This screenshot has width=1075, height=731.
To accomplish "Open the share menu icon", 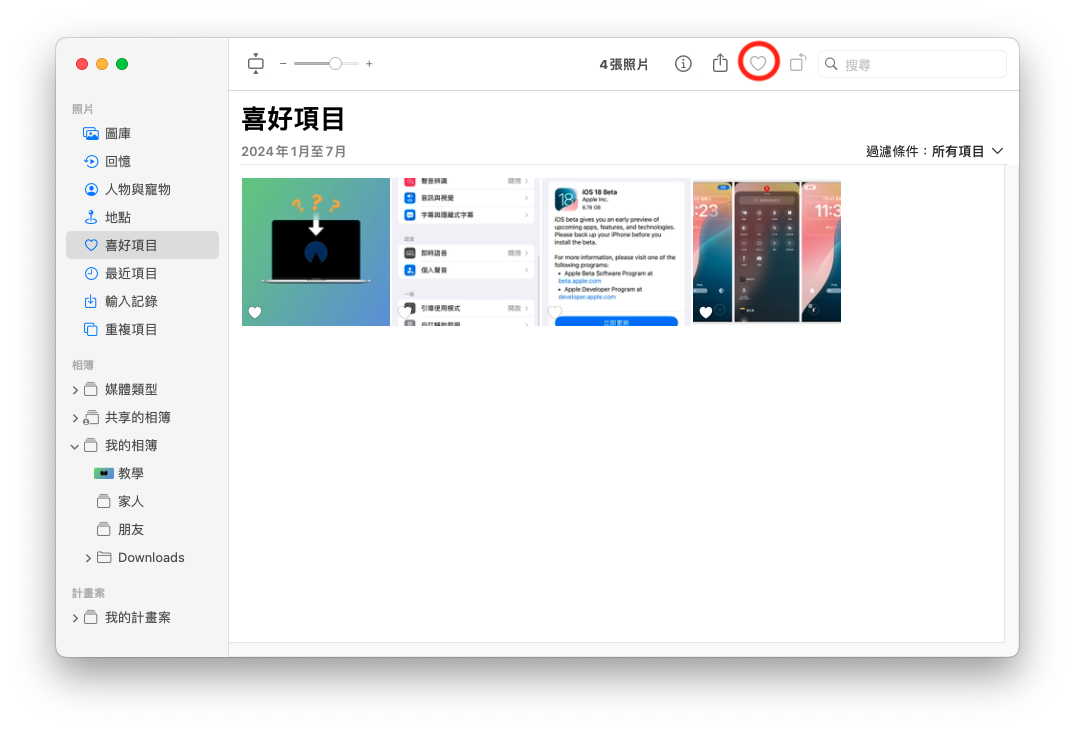I will pyautogui.click(x=720, y=63).
